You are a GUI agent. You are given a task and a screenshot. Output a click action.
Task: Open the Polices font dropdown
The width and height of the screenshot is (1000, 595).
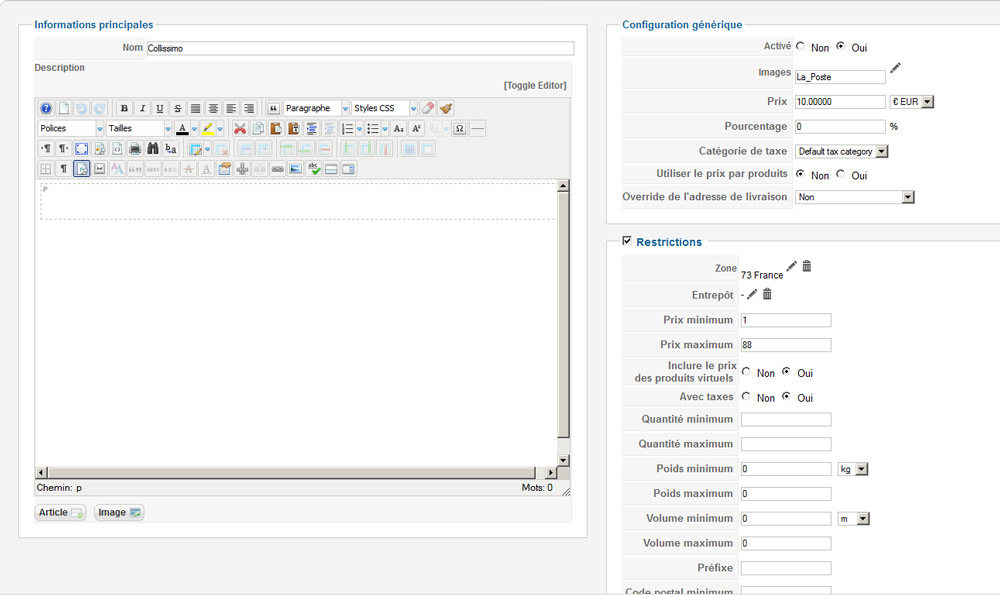point(71,129)
